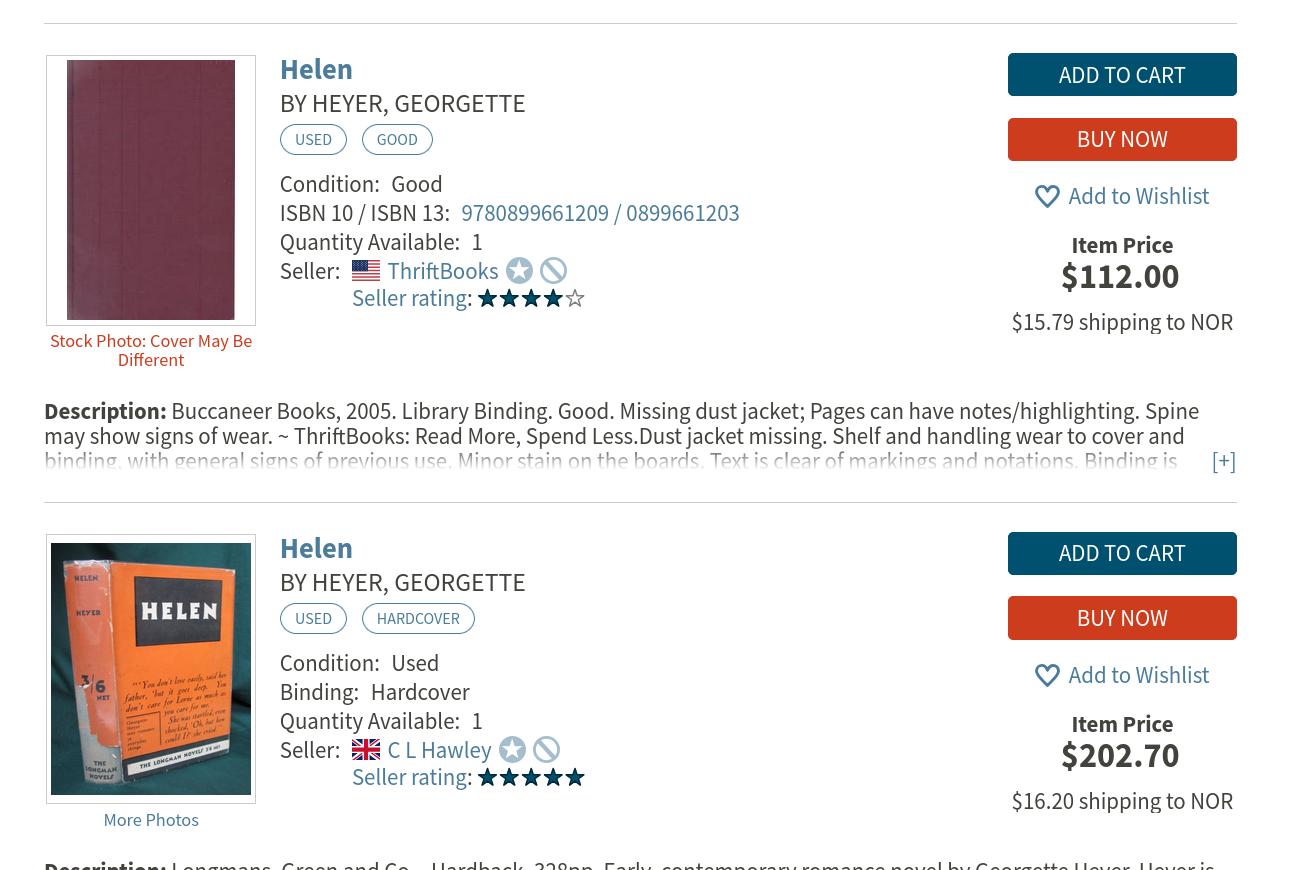Add the $112.00 Helen listing to cart
Viewport: 1313px width, 870px height.
pyautogui.click(x=1122, y=75)
